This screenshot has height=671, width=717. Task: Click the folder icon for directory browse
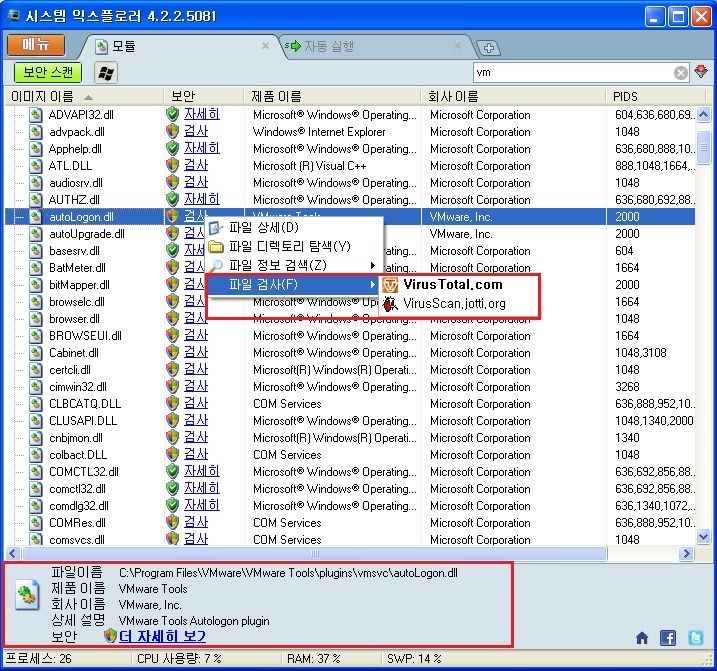point(216,247)
